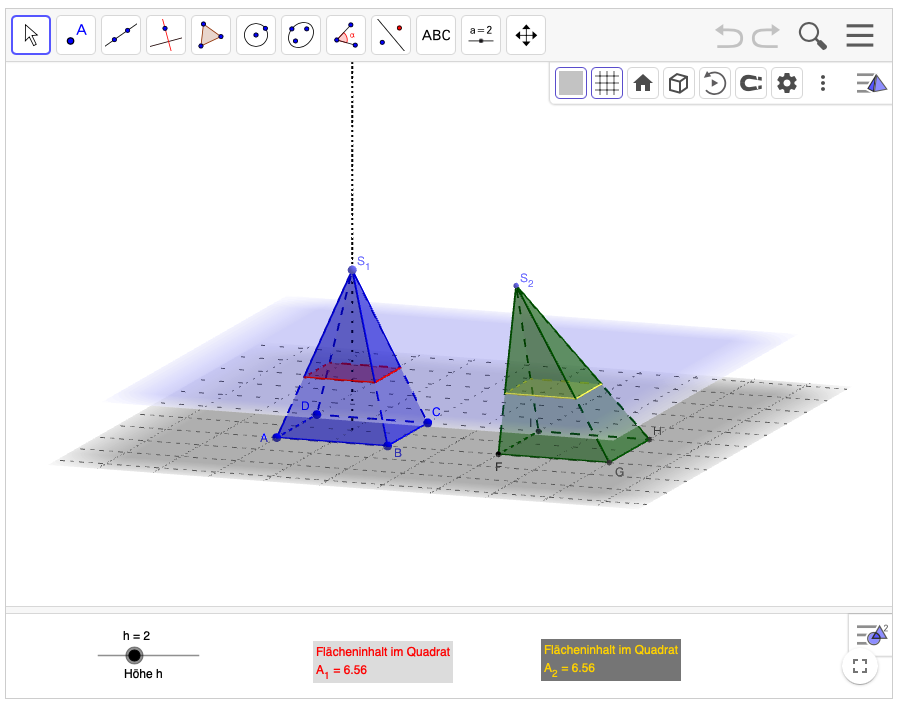The image size is (899, 707).
Task: Select the Circle with Center tool
Action: 256,35
